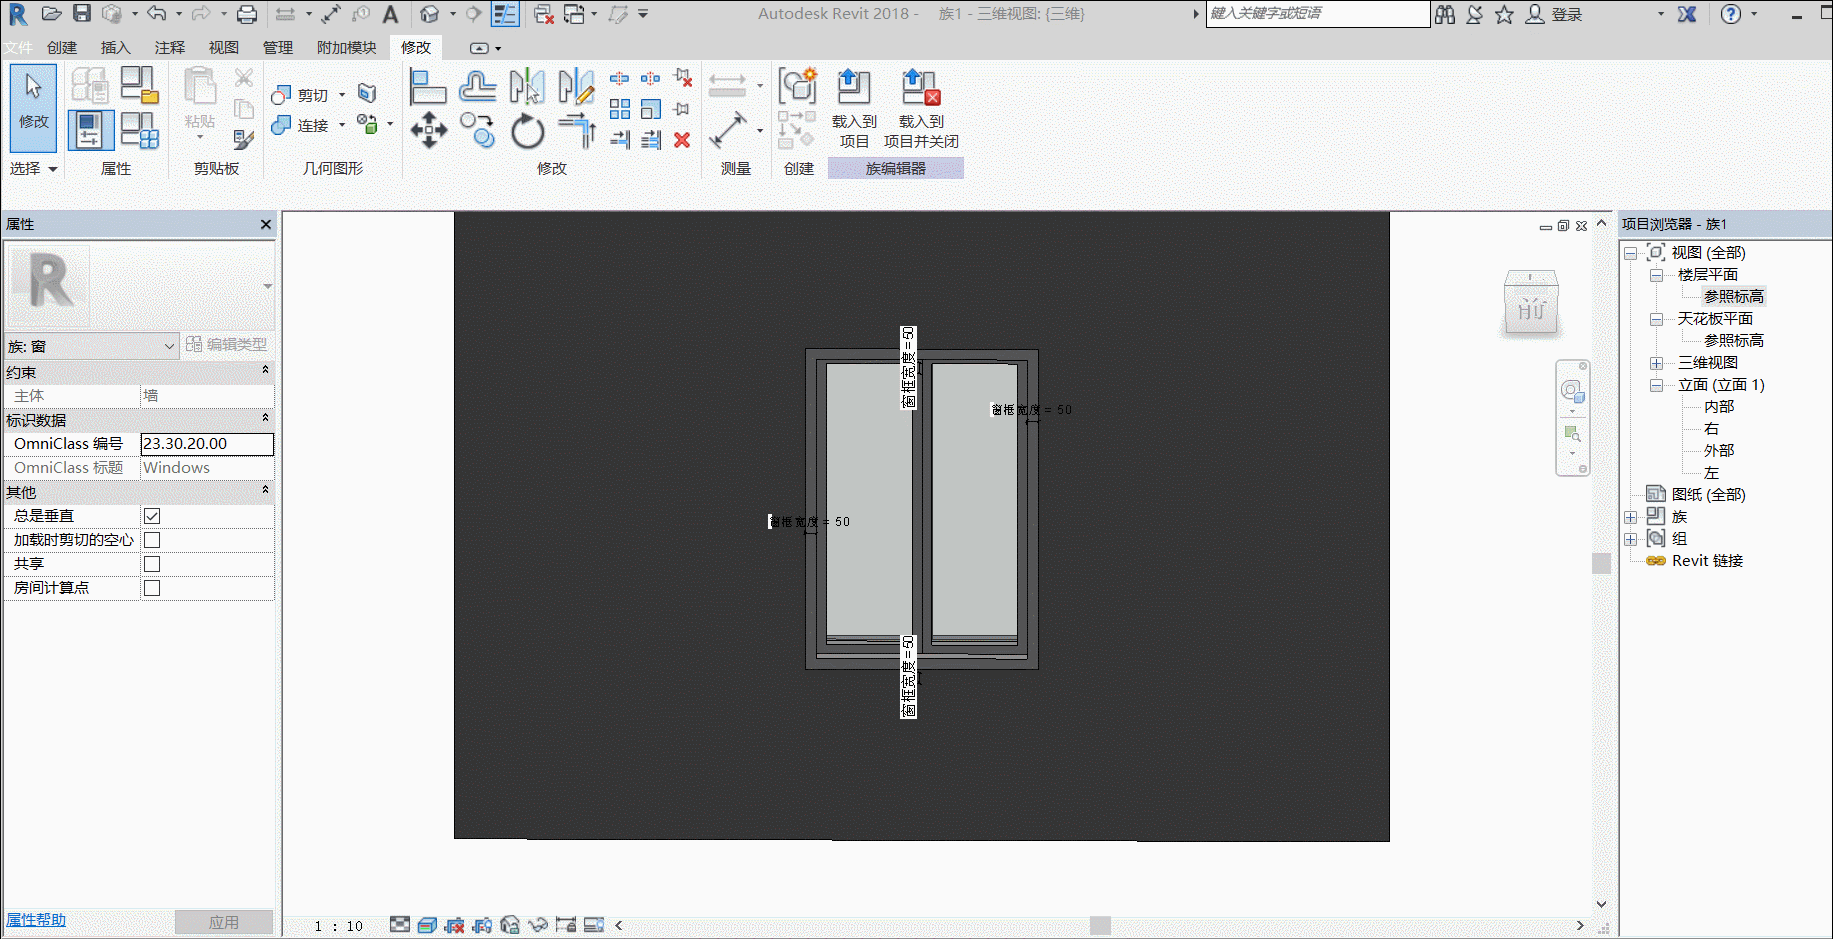Open the 族: 窗 type dropdown
The width and height of the screenshot is (1833, 939).
[92, 346]
